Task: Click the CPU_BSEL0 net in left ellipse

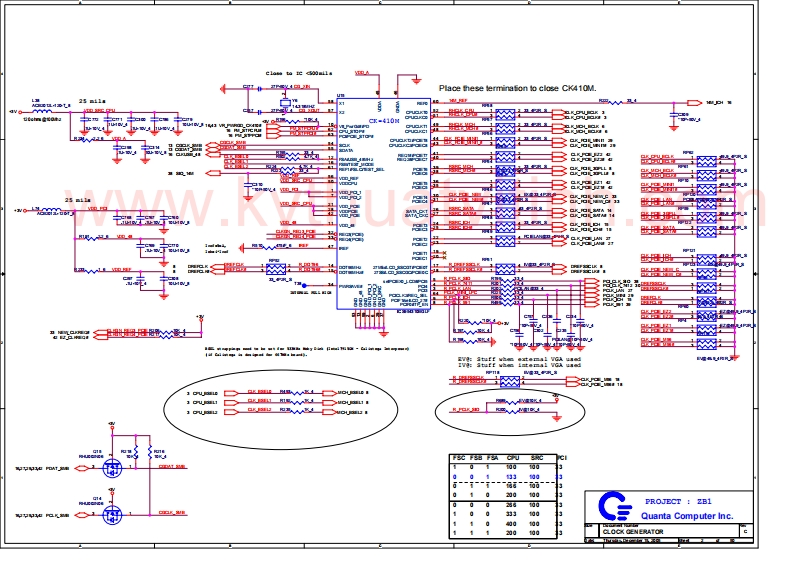Action: coord(259,392)
